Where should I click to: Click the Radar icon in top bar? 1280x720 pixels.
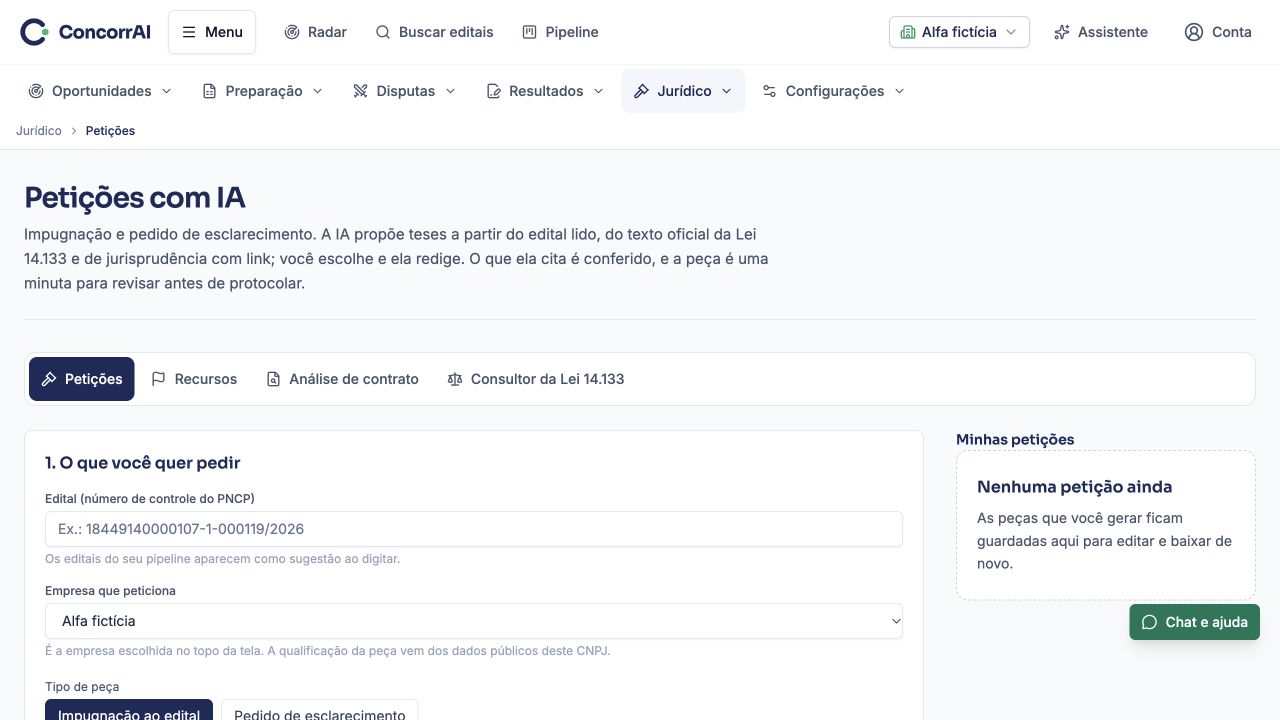click(x=292, y=32)
